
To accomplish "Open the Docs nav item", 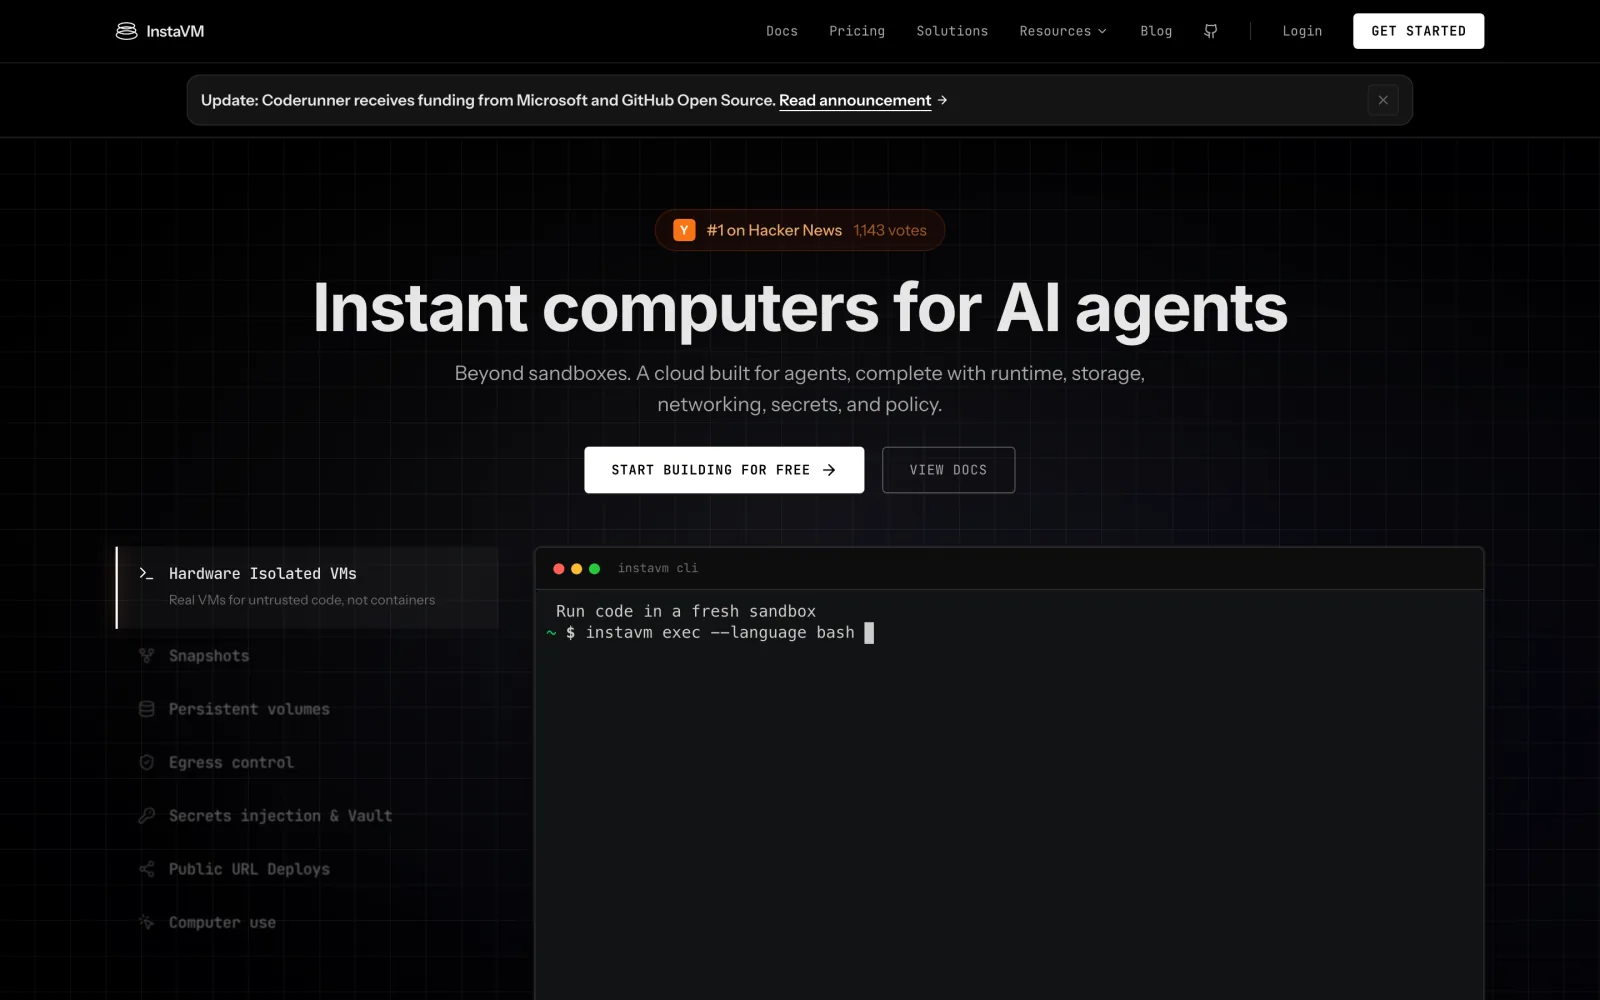I will coord(782,31).
